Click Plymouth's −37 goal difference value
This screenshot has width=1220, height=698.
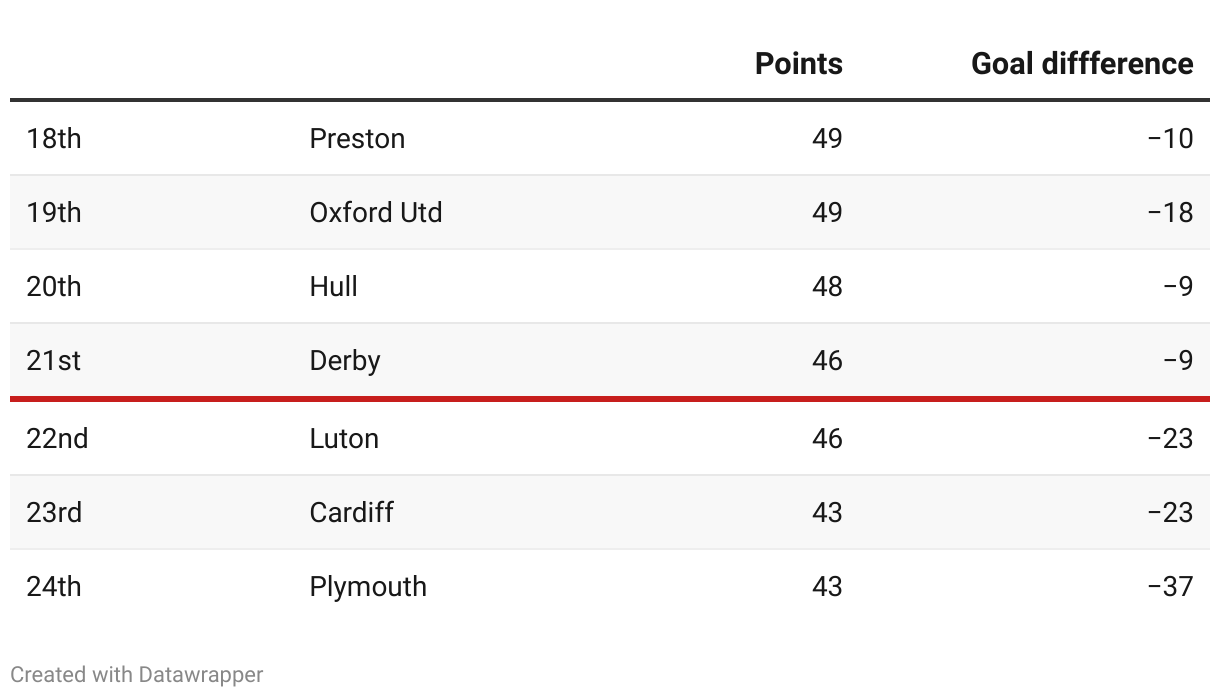click(x=1170, y=586)
